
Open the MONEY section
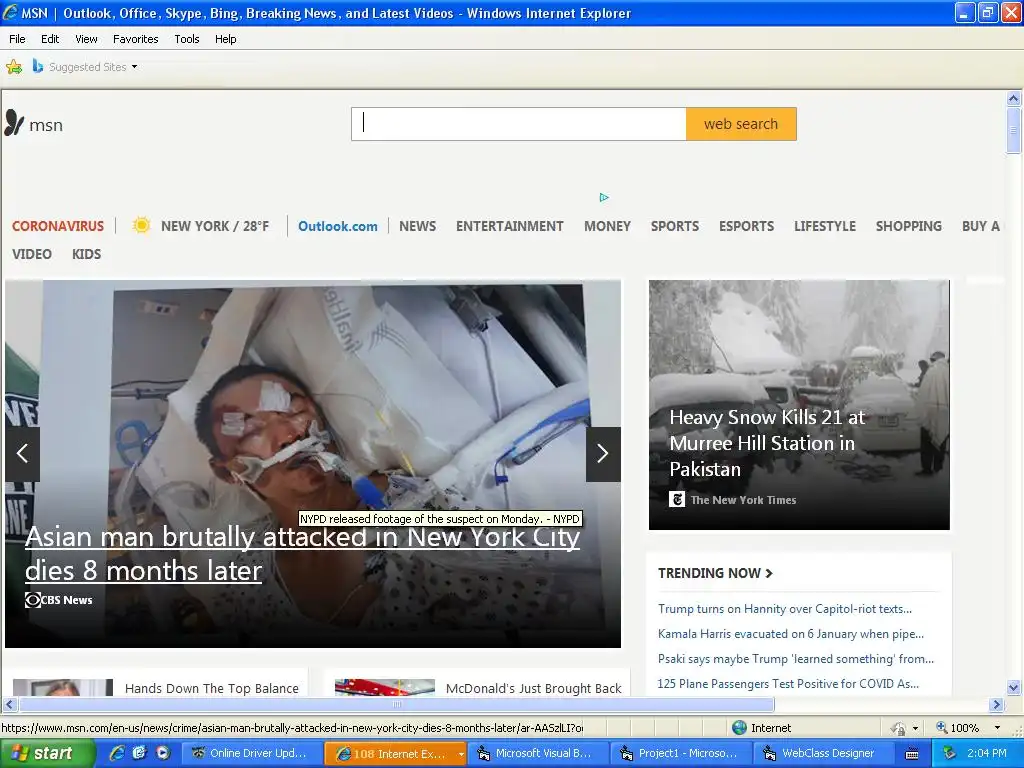(x=607, y=226)
